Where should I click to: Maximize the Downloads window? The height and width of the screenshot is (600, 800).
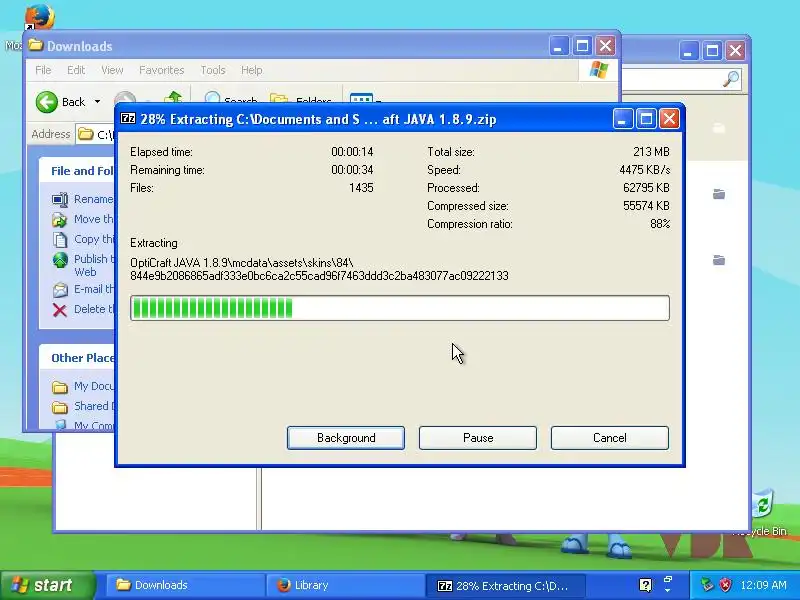pyautogui.click(x=582, y=46)
